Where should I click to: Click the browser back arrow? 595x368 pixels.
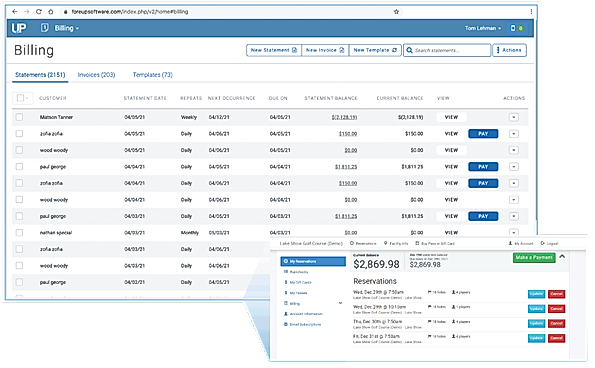point(14,12)
